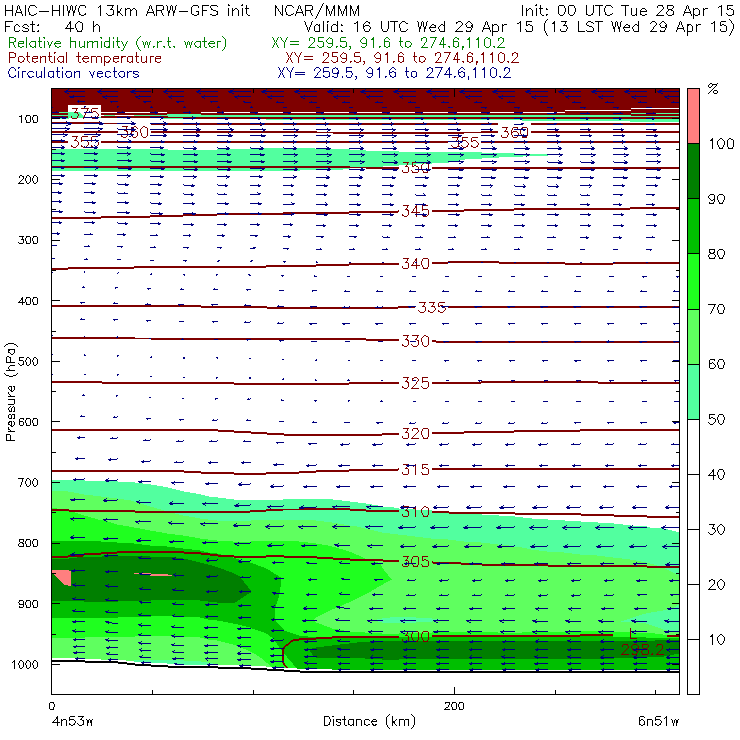Click the 330 K isentrope label

(415, 341)
